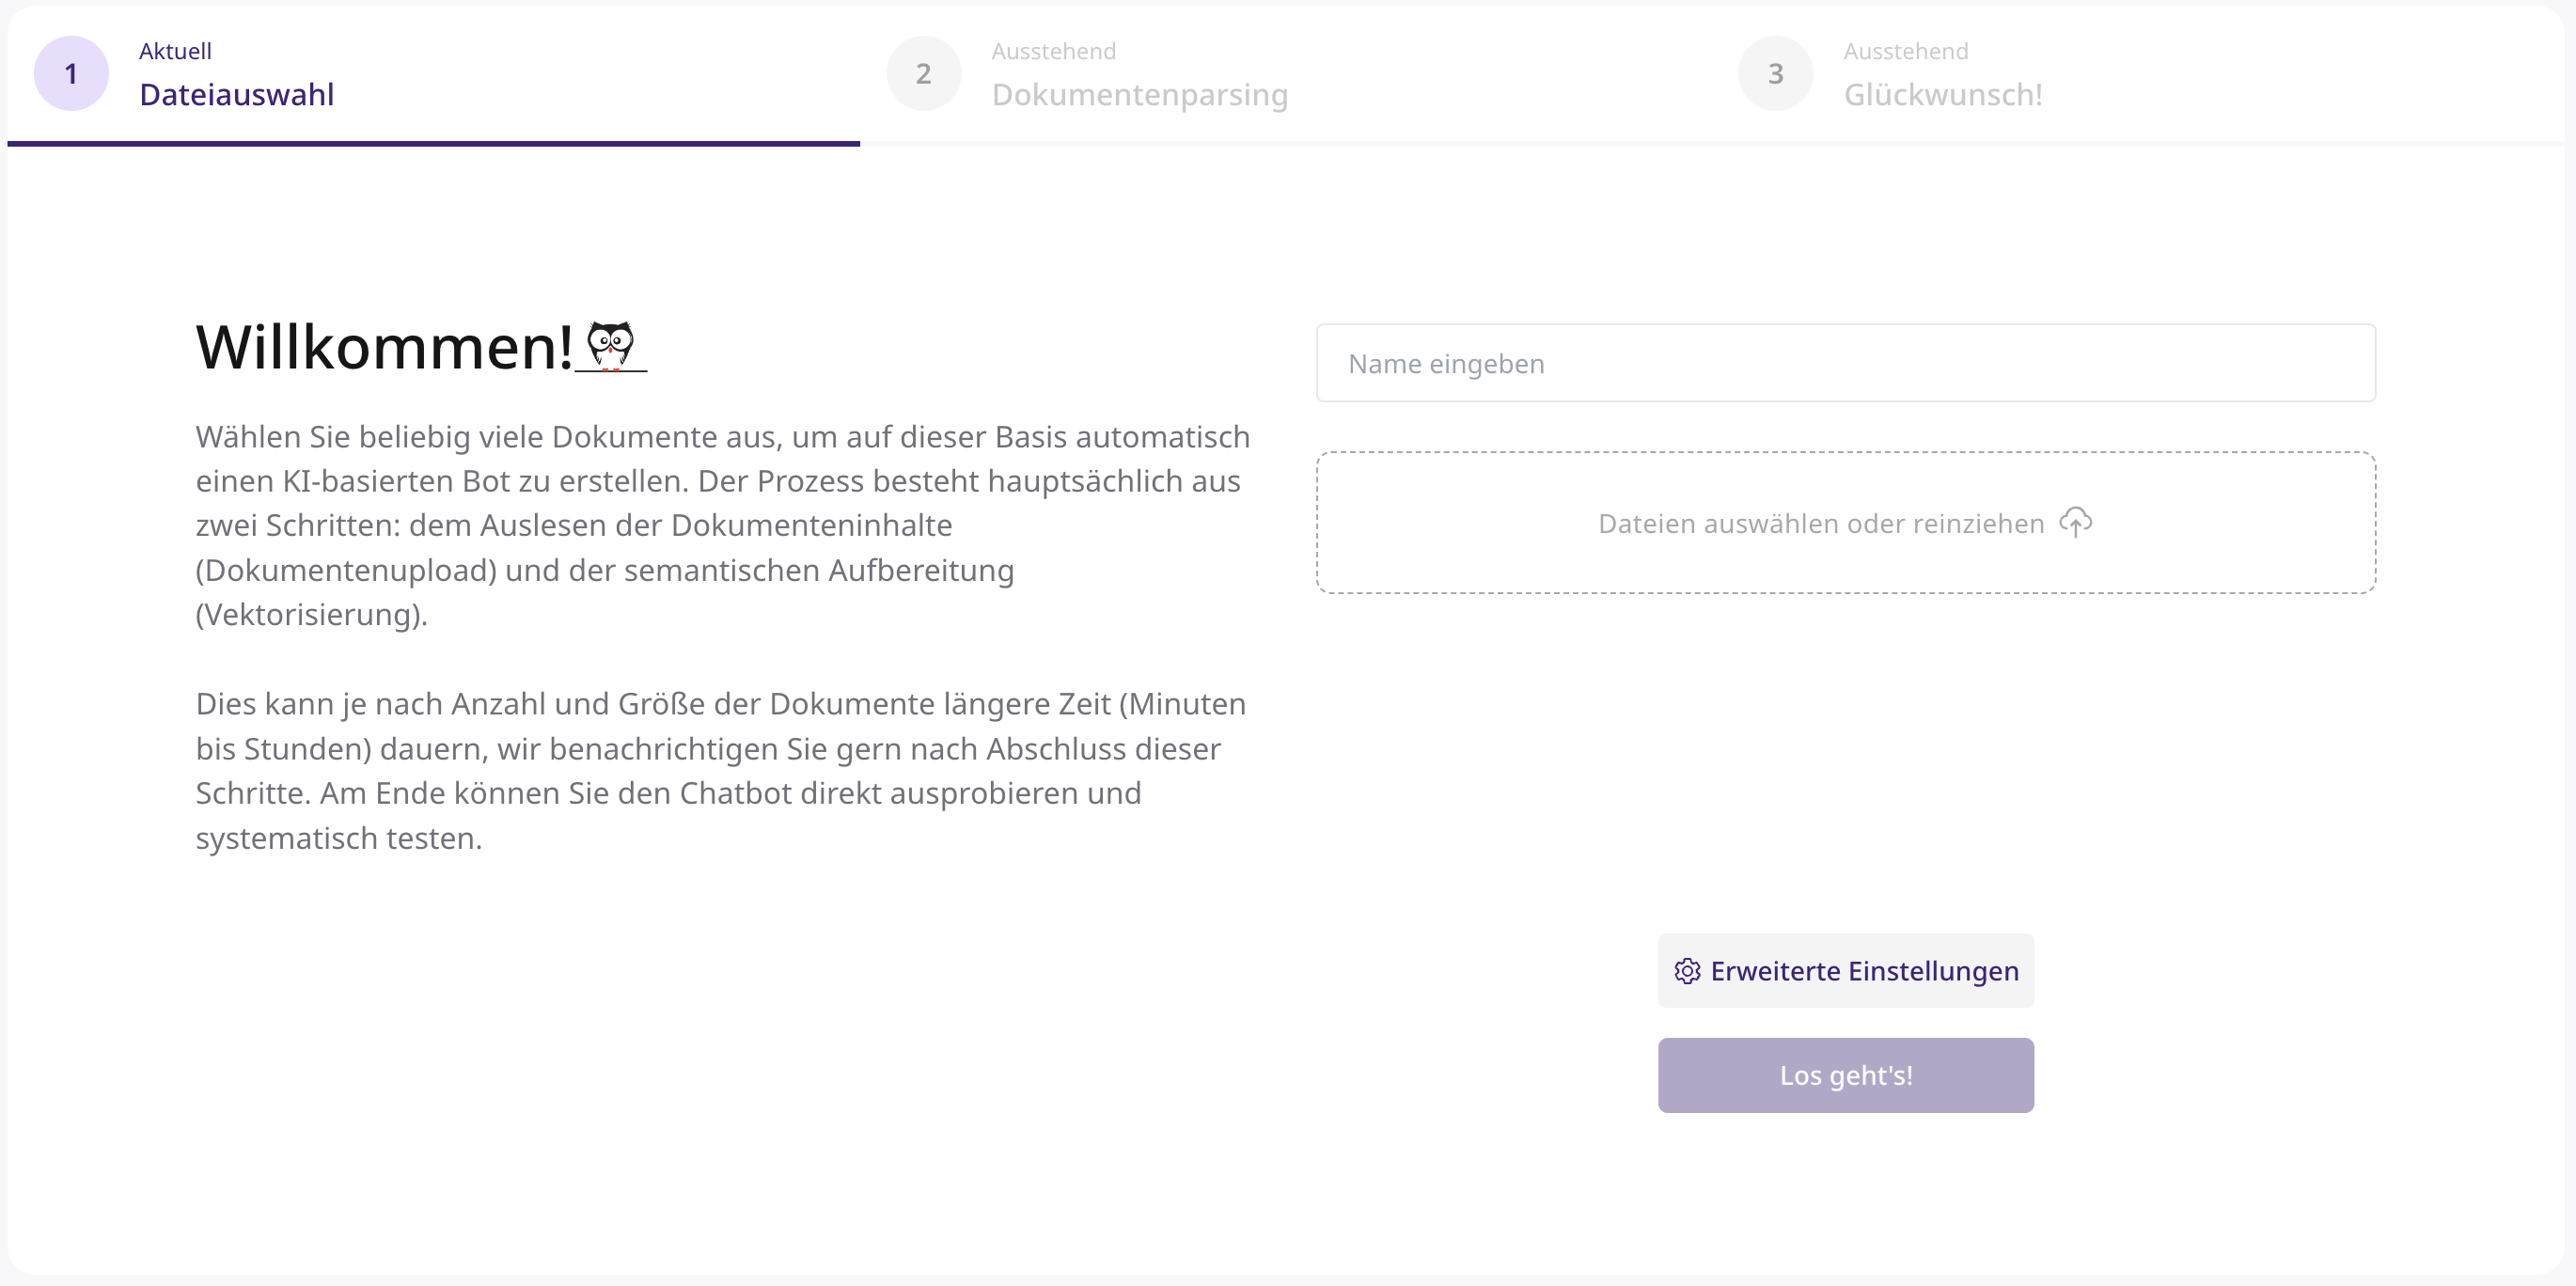
Task: Click the Willkommen! heading
Action: click(385, 347)
